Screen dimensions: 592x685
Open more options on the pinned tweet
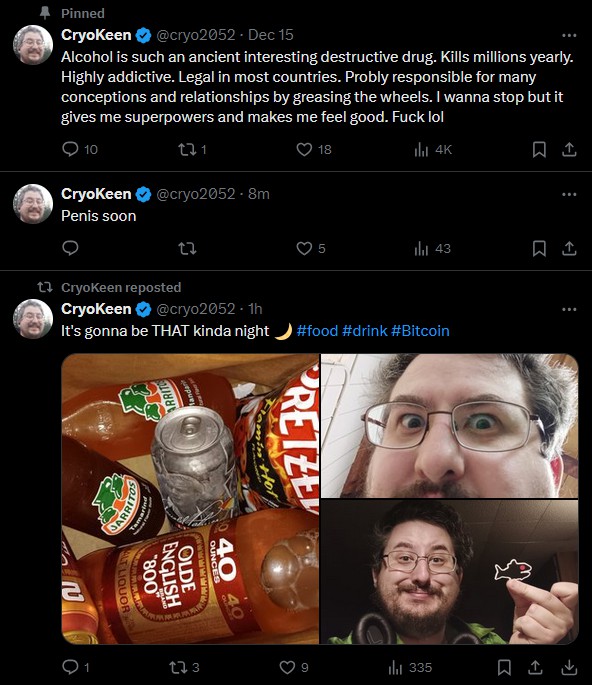click(569, 35)
